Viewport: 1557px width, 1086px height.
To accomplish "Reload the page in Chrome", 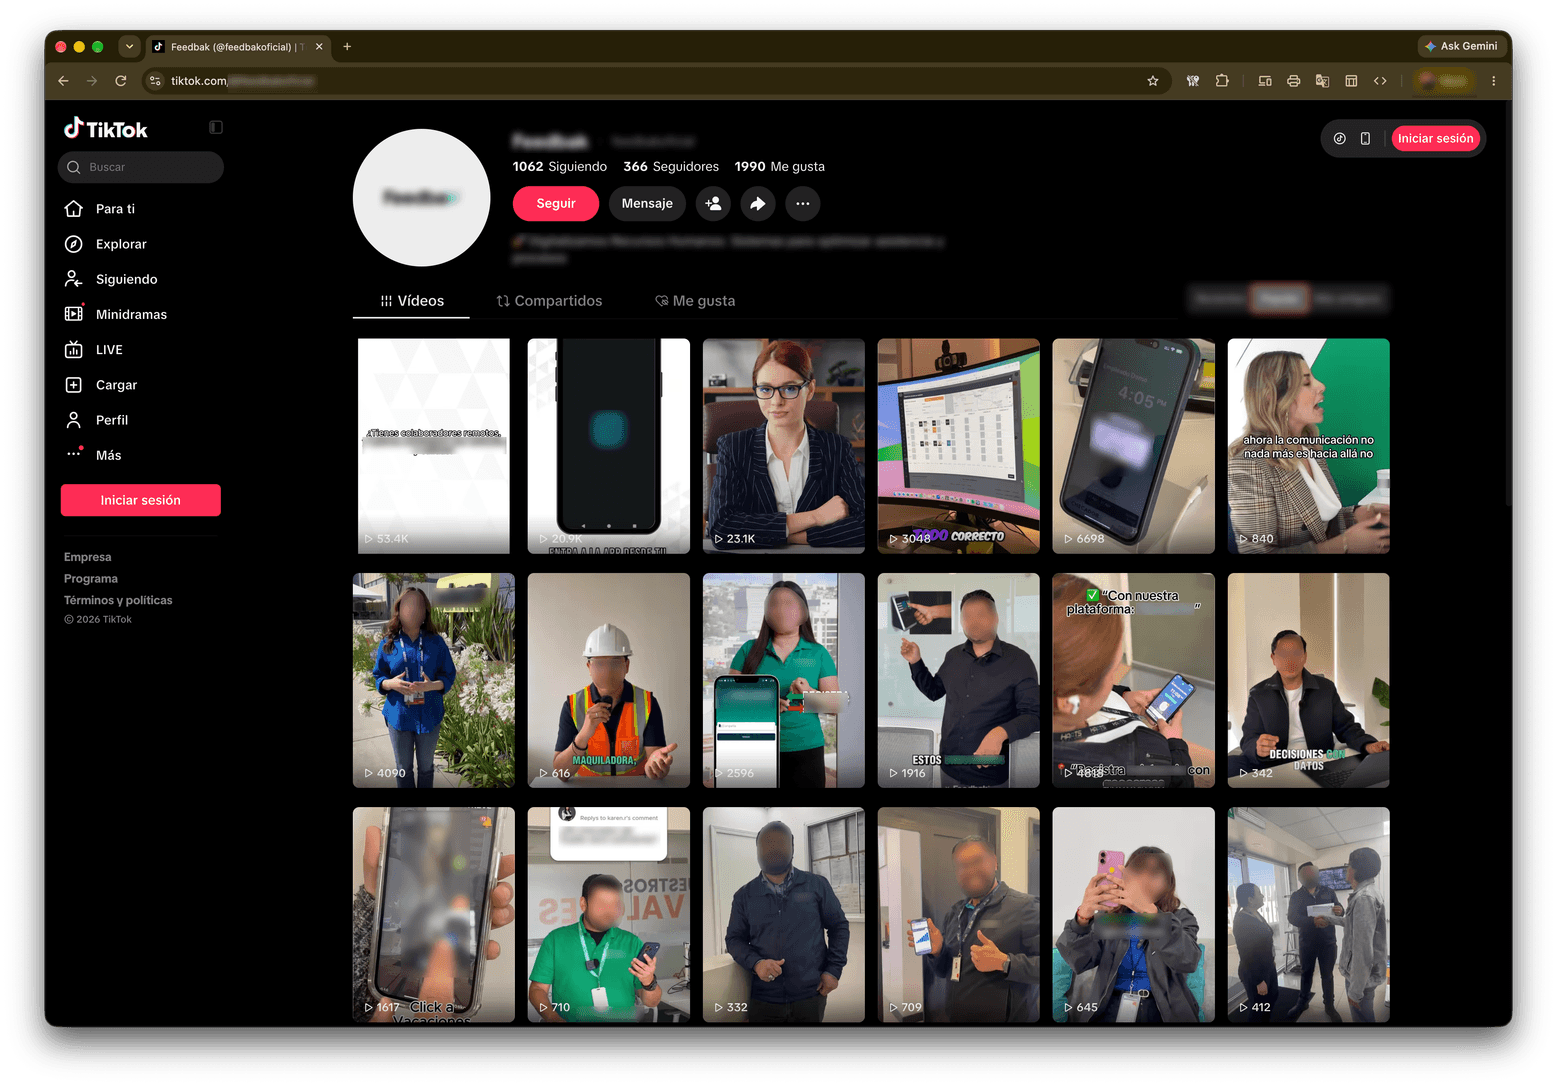I will [x=121, y=81].
